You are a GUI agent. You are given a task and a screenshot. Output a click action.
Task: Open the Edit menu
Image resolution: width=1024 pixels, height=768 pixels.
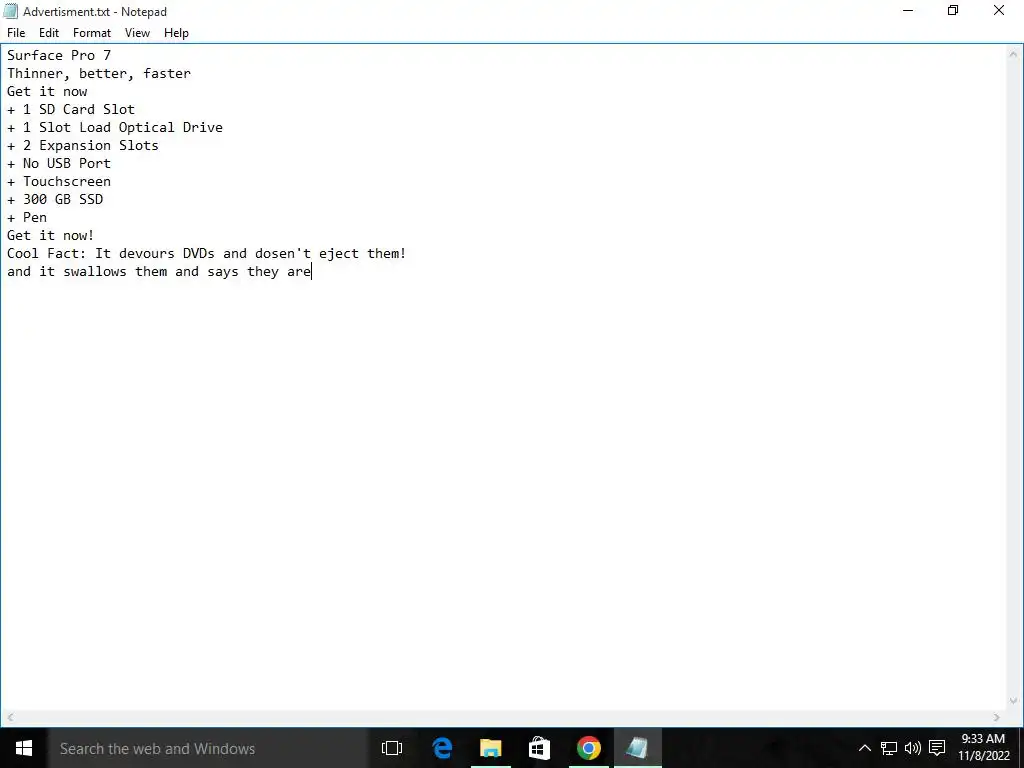(49, 33)
